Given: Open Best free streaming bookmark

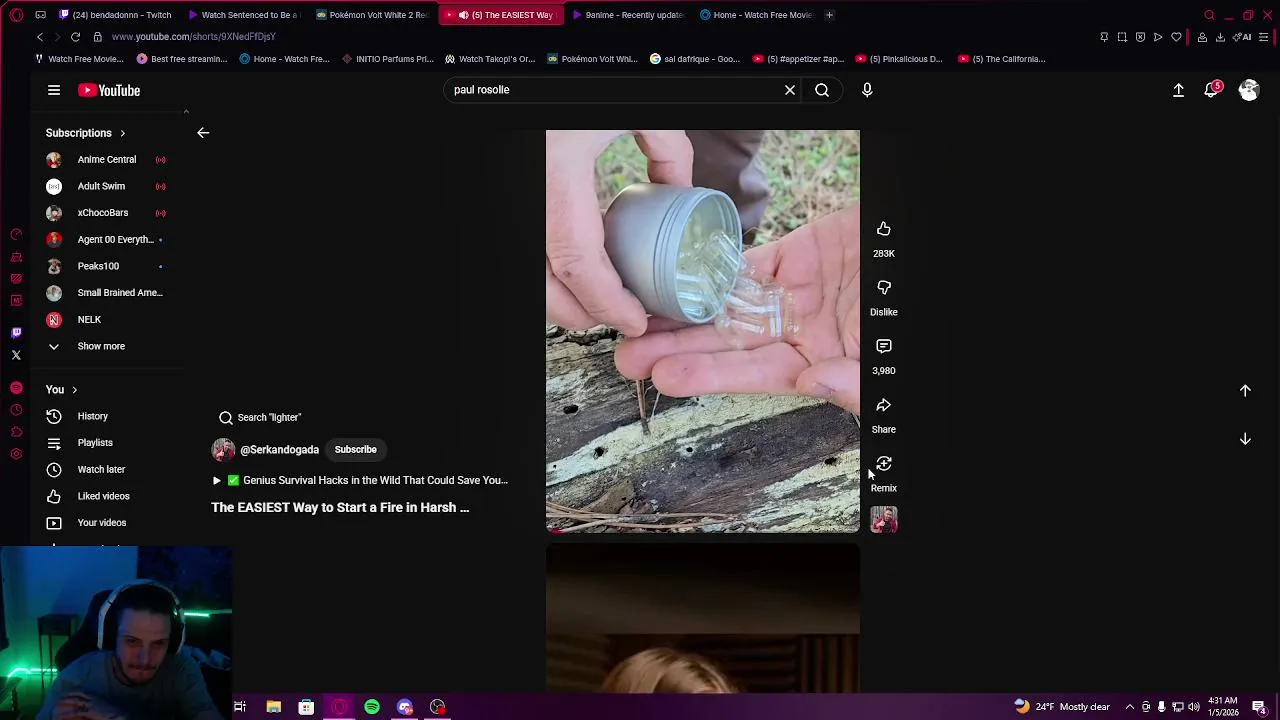Looking at the screenshot, I should tap(182, 59).
